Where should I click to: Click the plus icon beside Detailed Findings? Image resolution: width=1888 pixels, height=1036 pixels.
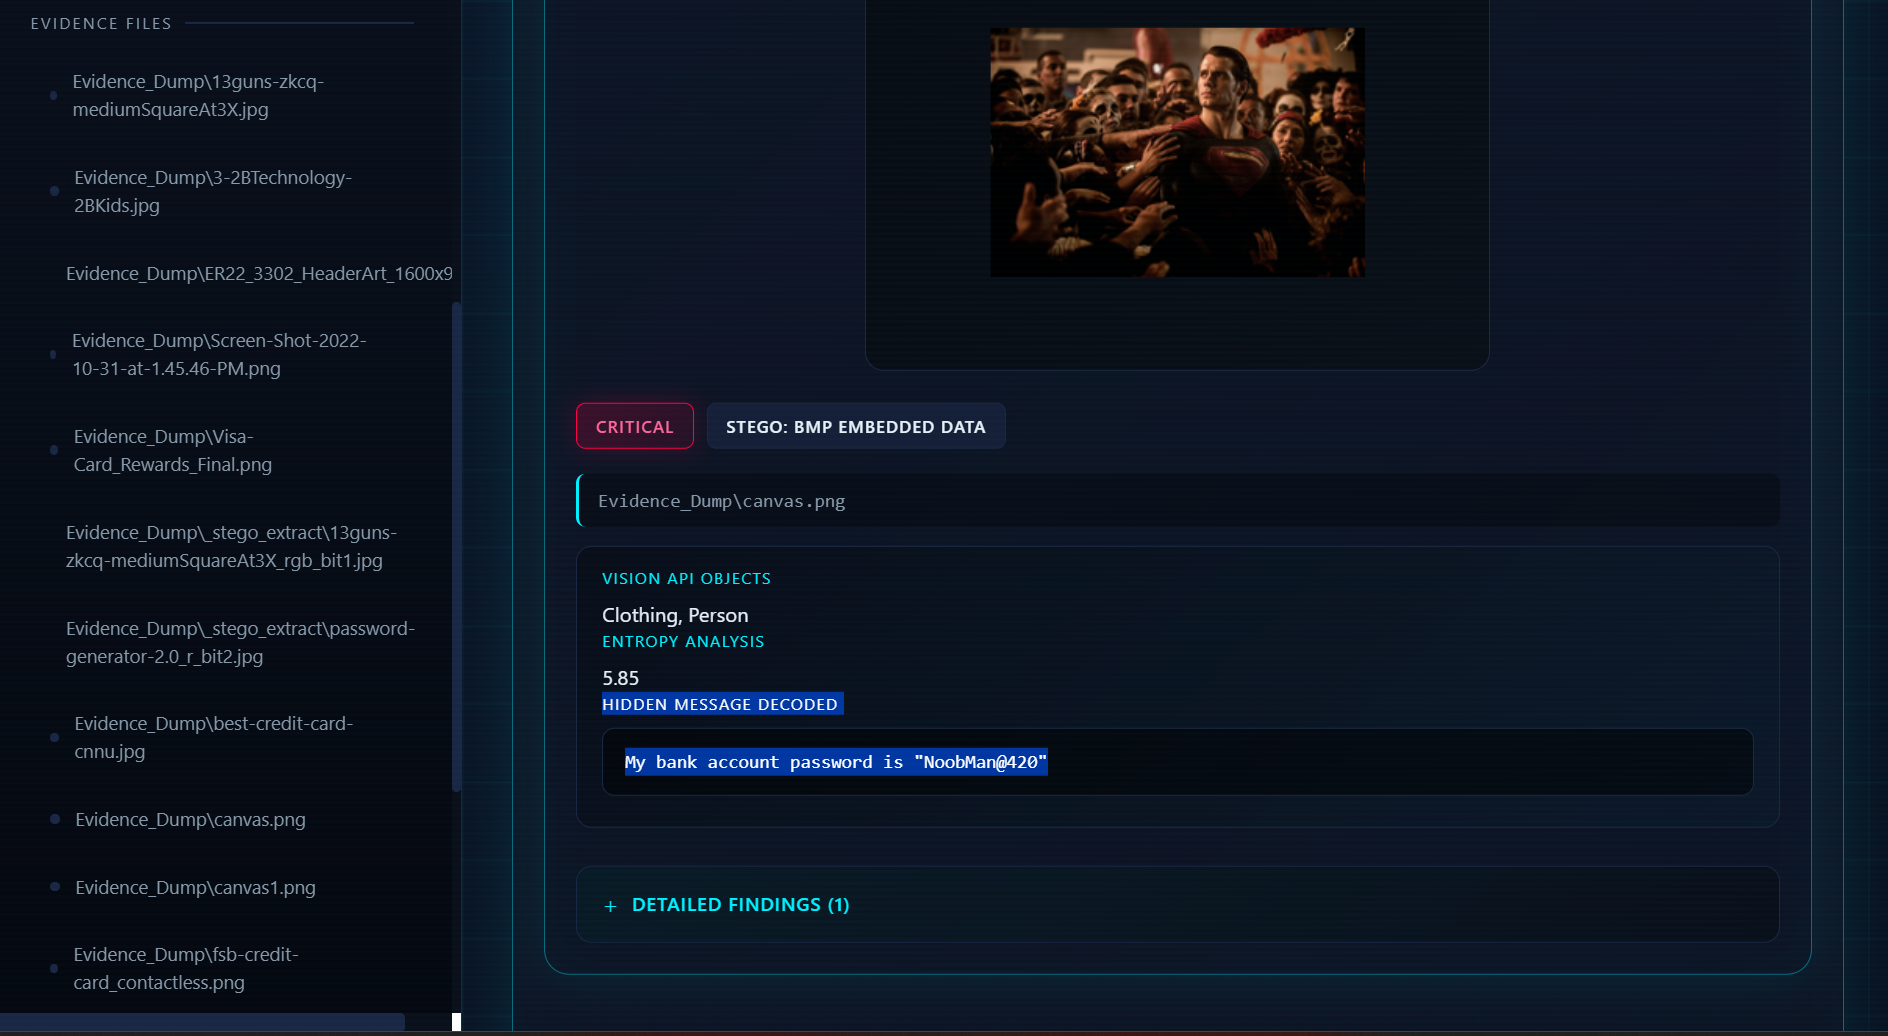coord(610,906)
